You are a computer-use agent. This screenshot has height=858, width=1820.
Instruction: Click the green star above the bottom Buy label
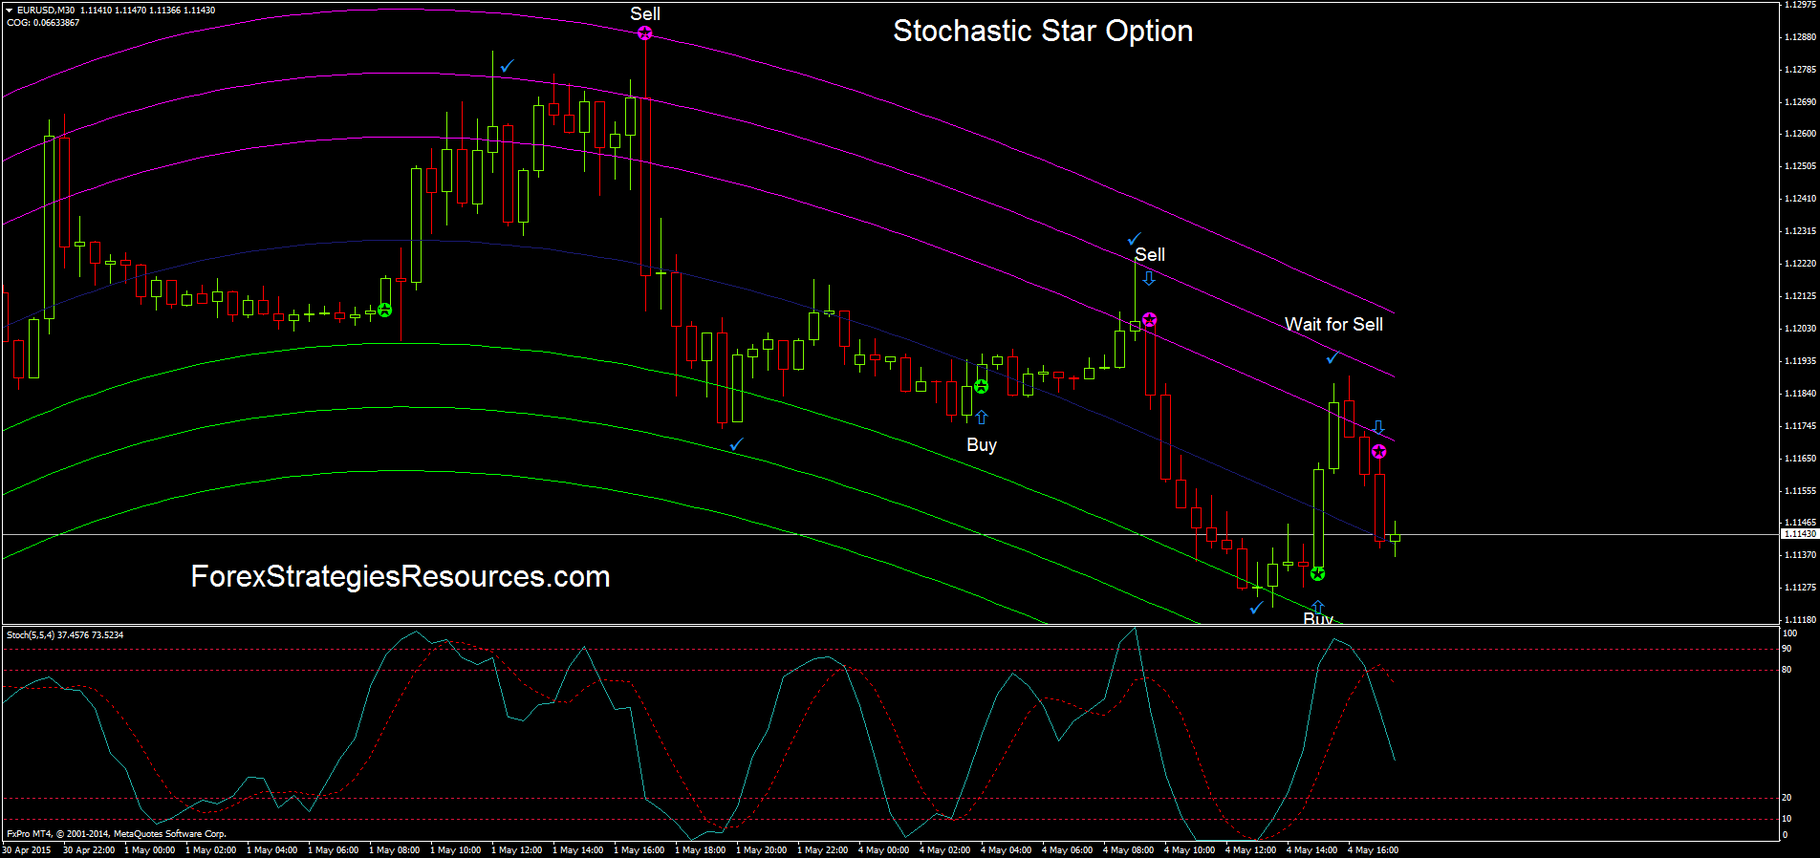pos(1318,574)
